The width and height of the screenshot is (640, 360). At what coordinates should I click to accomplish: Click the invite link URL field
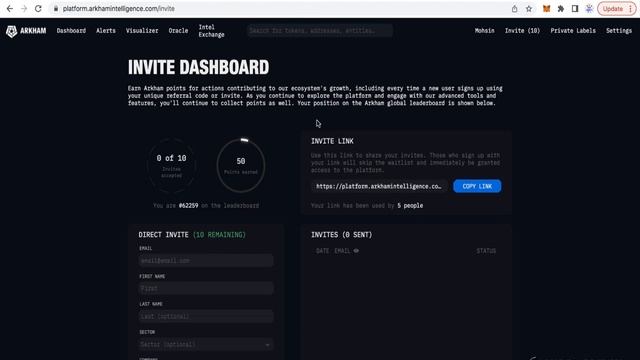pyautogui.click(x=379, y=186)
